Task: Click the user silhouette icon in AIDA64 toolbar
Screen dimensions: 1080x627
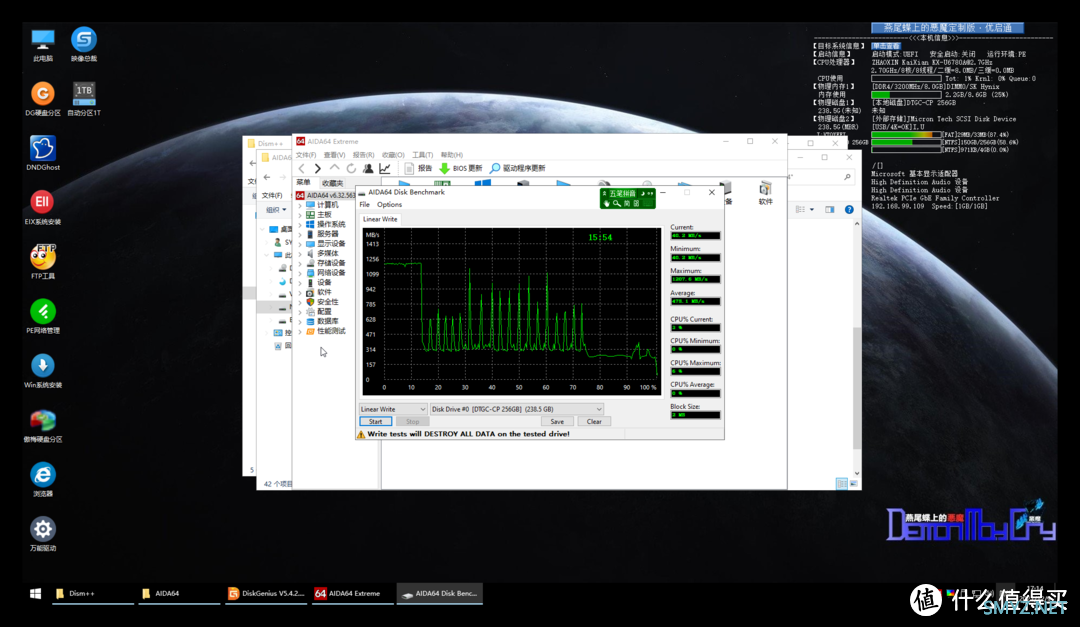Action: (x=368, y=168)
